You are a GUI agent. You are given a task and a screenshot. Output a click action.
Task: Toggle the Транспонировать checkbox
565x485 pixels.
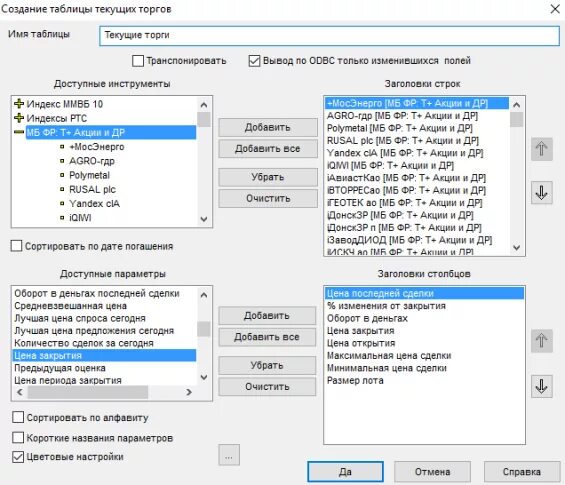(x=138, y=61)
